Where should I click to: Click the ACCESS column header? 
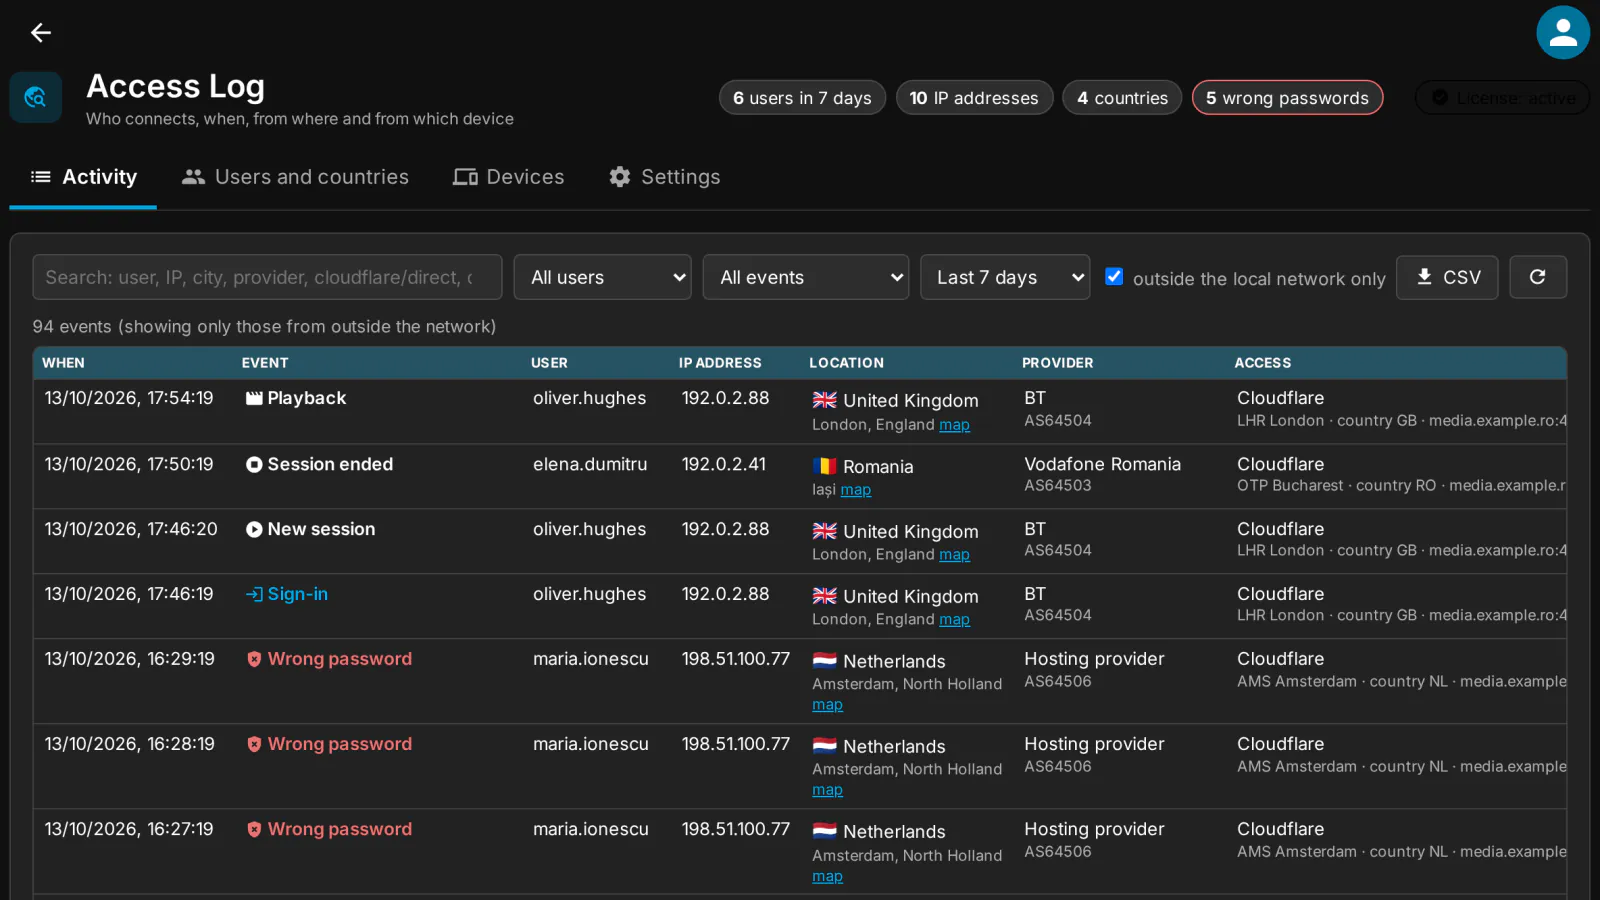[1262, 363]
